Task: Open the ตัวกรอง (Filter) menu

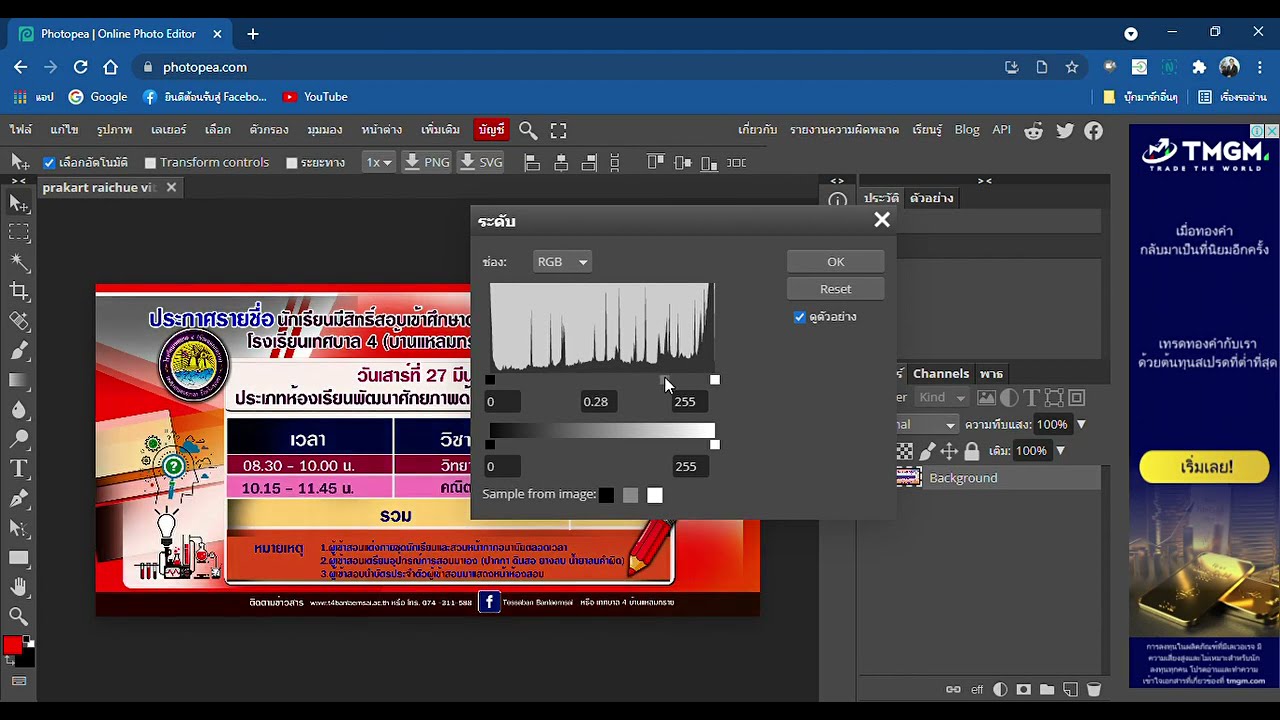Action: point(269,130)
